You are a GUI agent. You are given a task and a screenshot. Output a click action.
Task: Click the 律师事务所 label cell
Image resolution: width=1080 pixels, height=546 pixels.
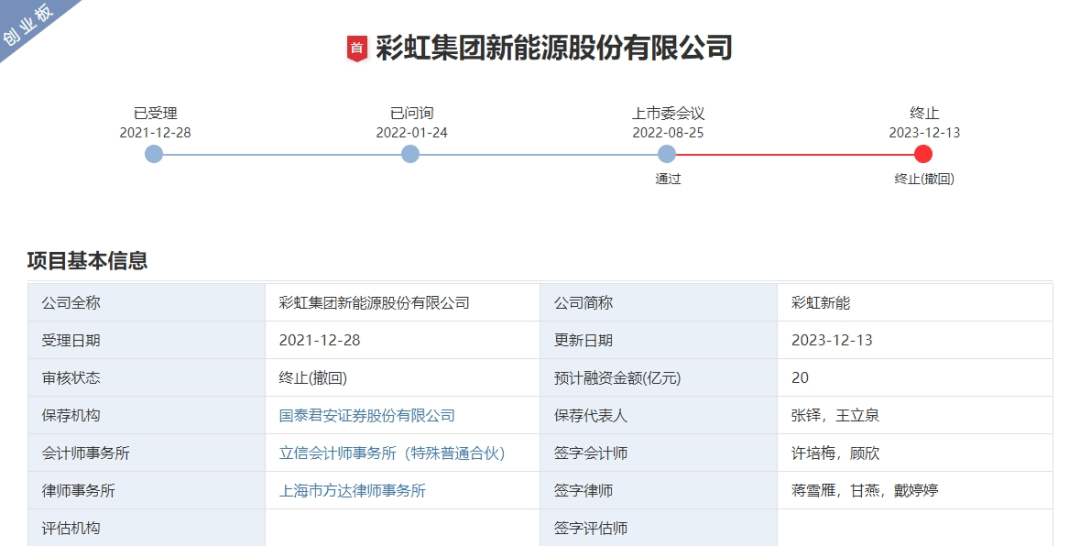[x=147, y=491]
